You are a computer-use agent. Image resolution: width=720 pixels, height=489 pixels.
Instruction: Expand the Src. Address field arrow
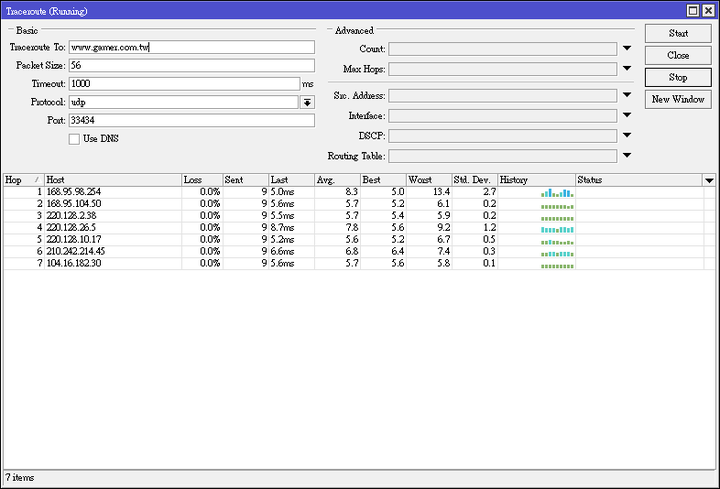pos(627,95)
